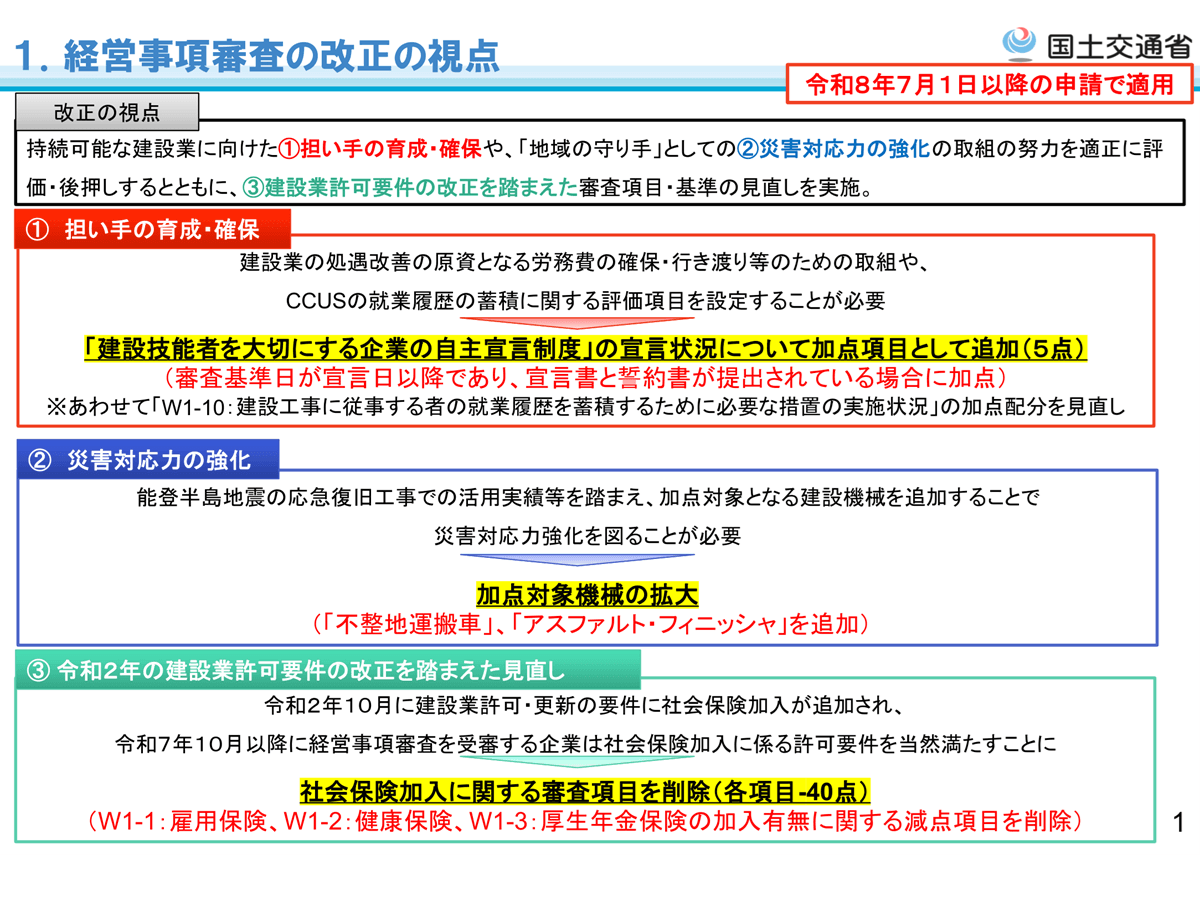Click the green header ③ 令和2年の建設業許可要件の改正

click(x=328, y=671)
